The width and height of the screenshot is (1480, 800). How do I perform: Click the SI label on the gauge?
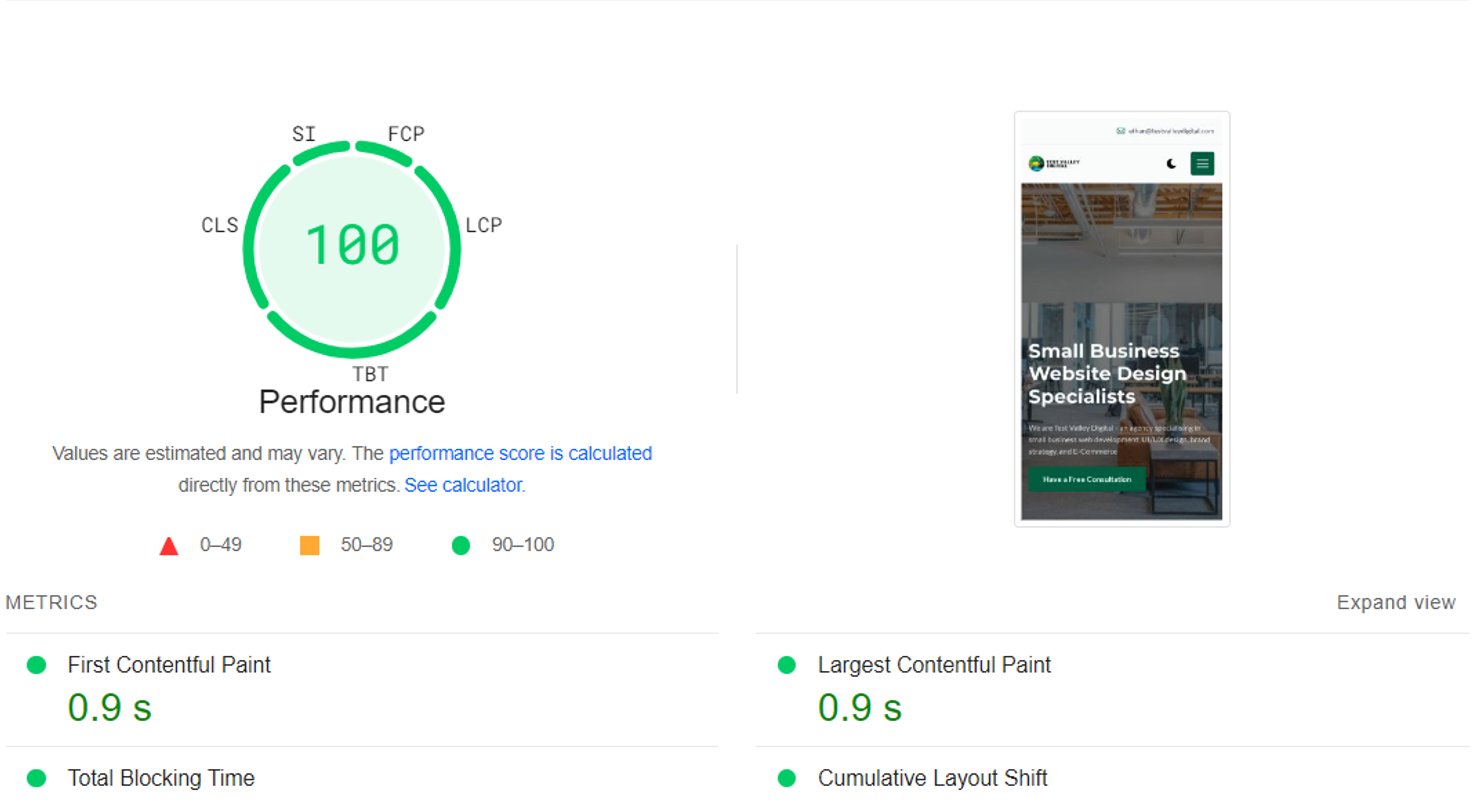coord(304,133)
